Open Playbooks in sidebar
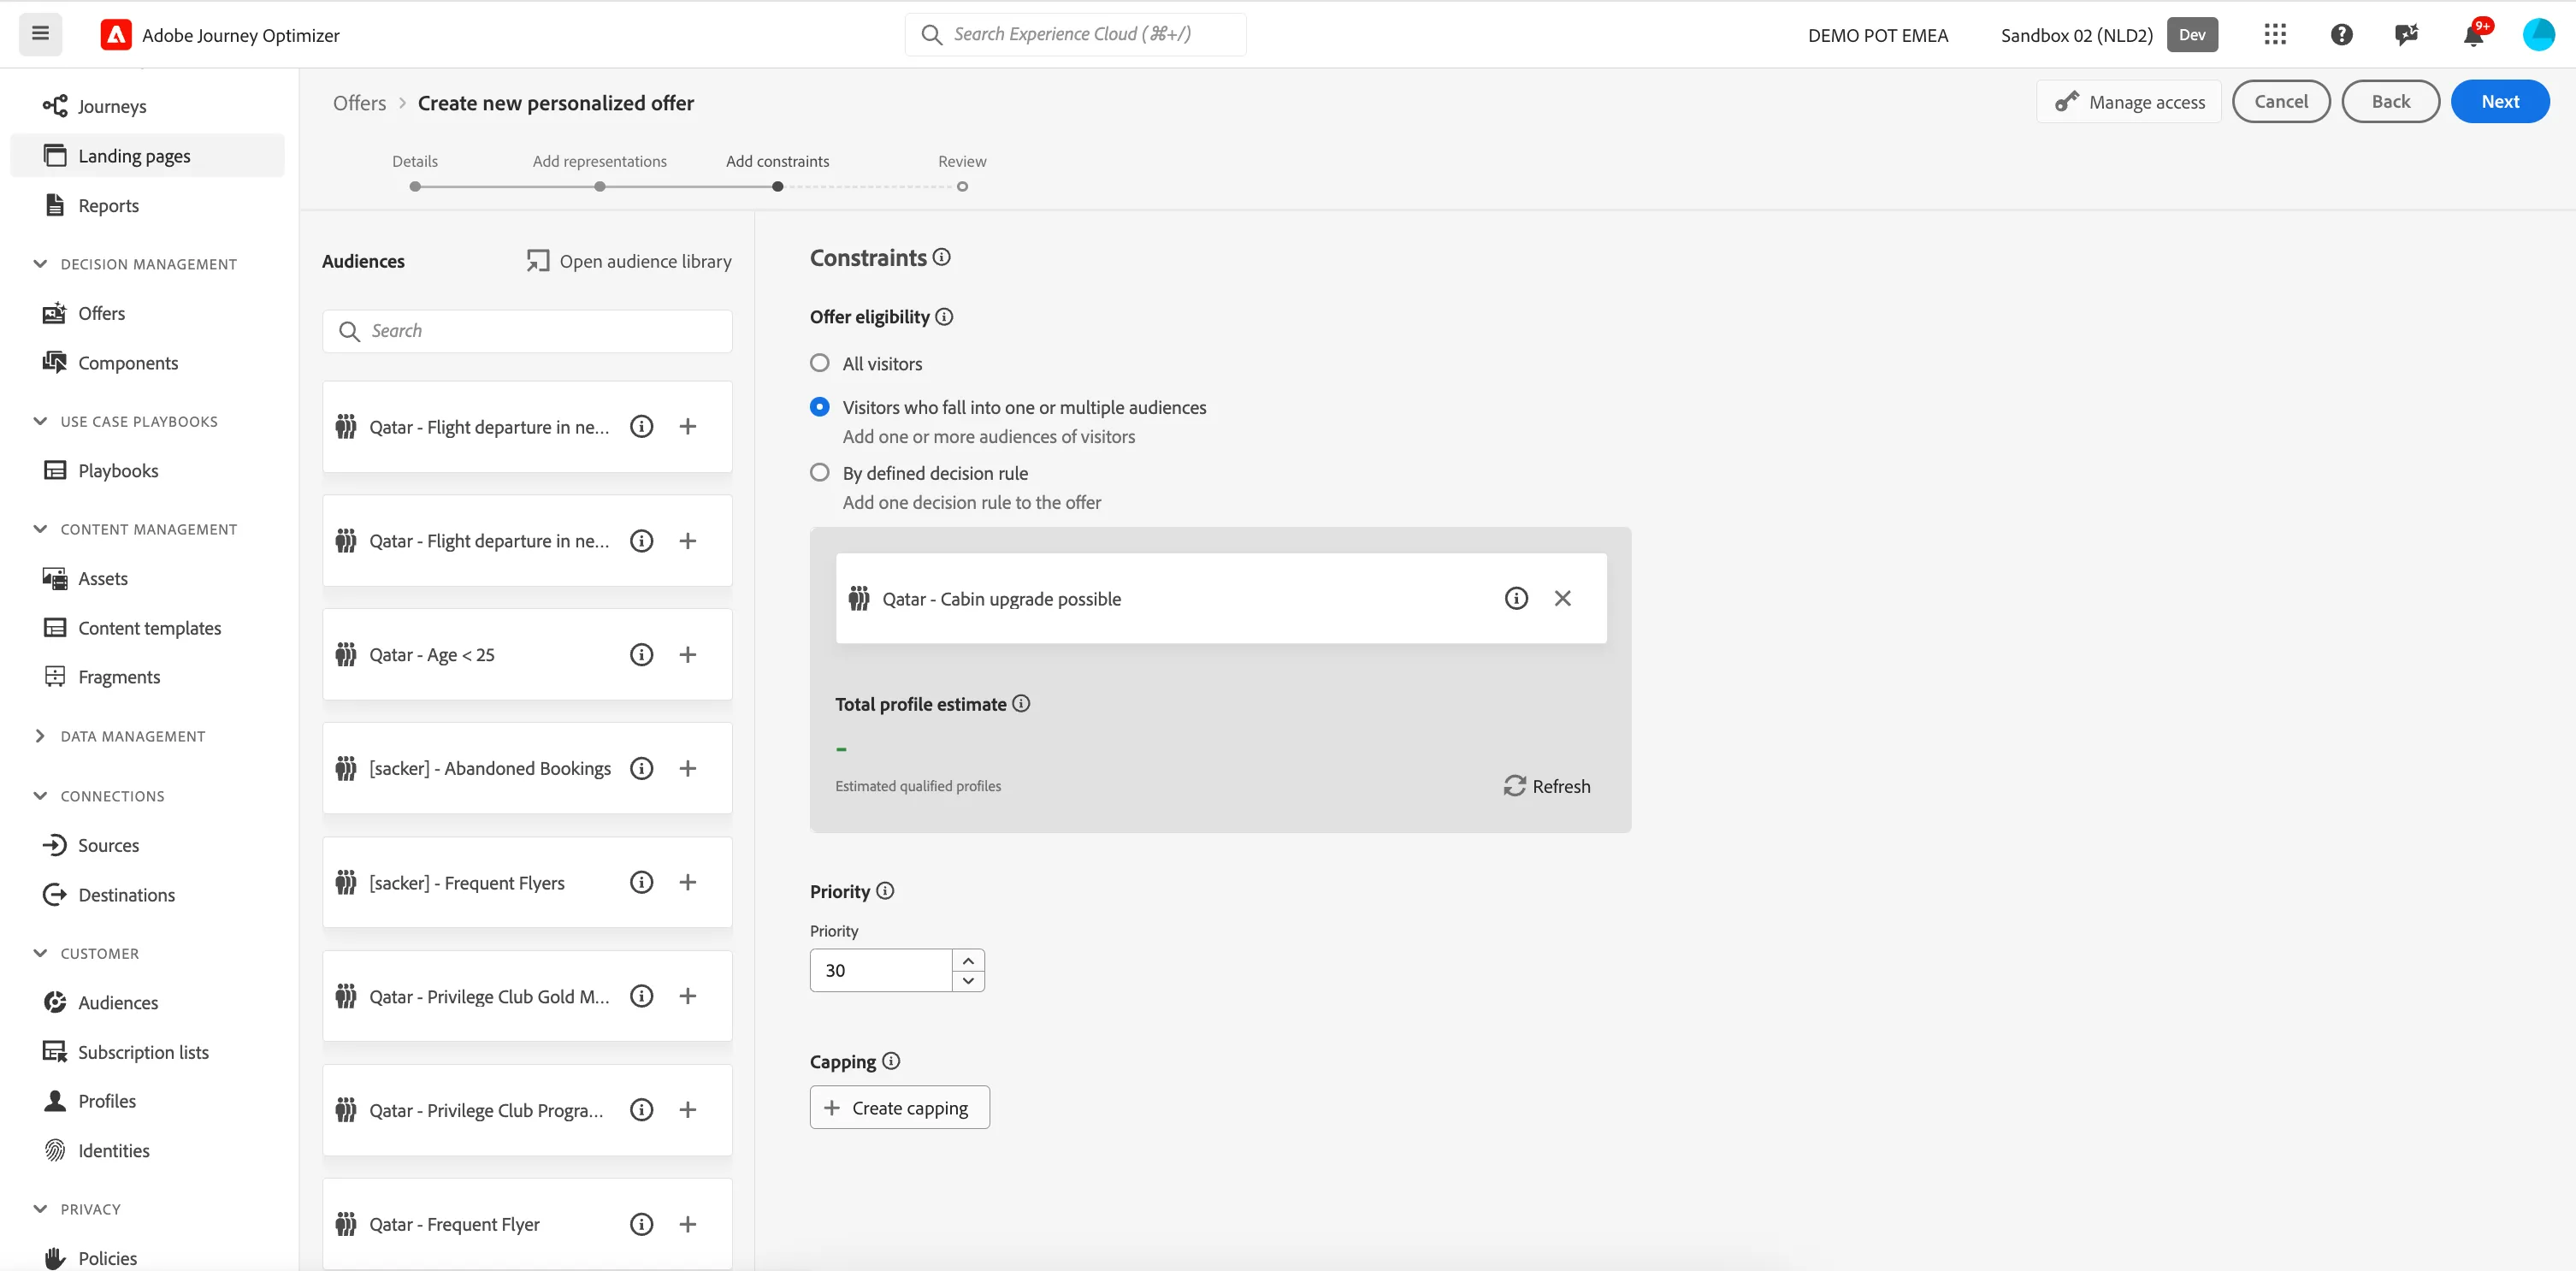The width and height of the screenshot is (2576, 1271). (x=118, y=470)
